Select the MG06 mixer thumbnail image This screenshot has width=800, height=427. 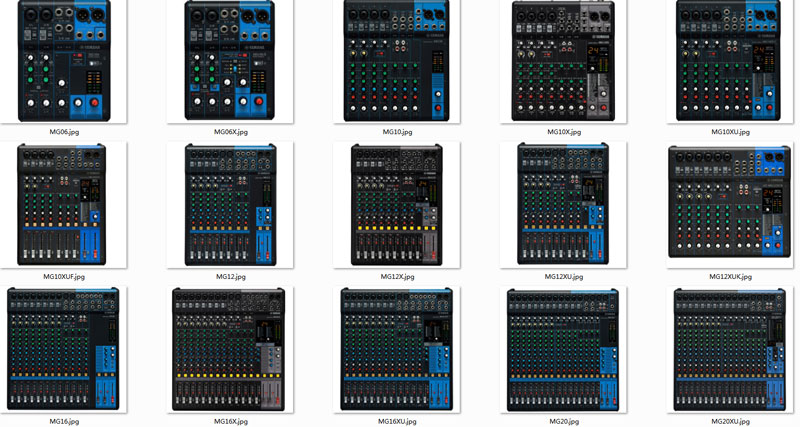(64, 61)
